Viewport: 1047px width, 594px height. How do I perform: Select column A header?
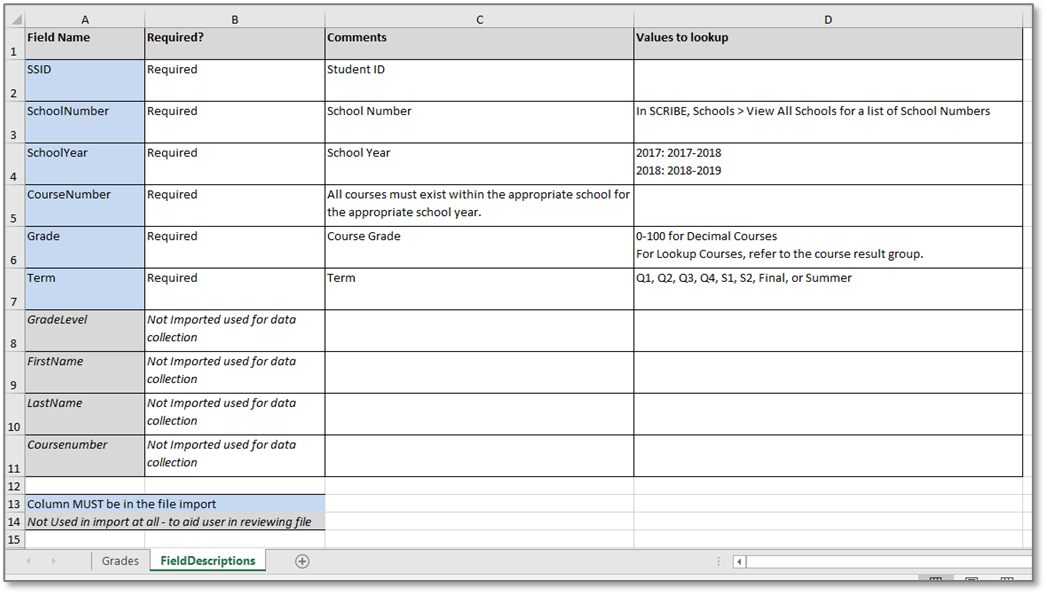pyautogui.click(x=85, y=19)
